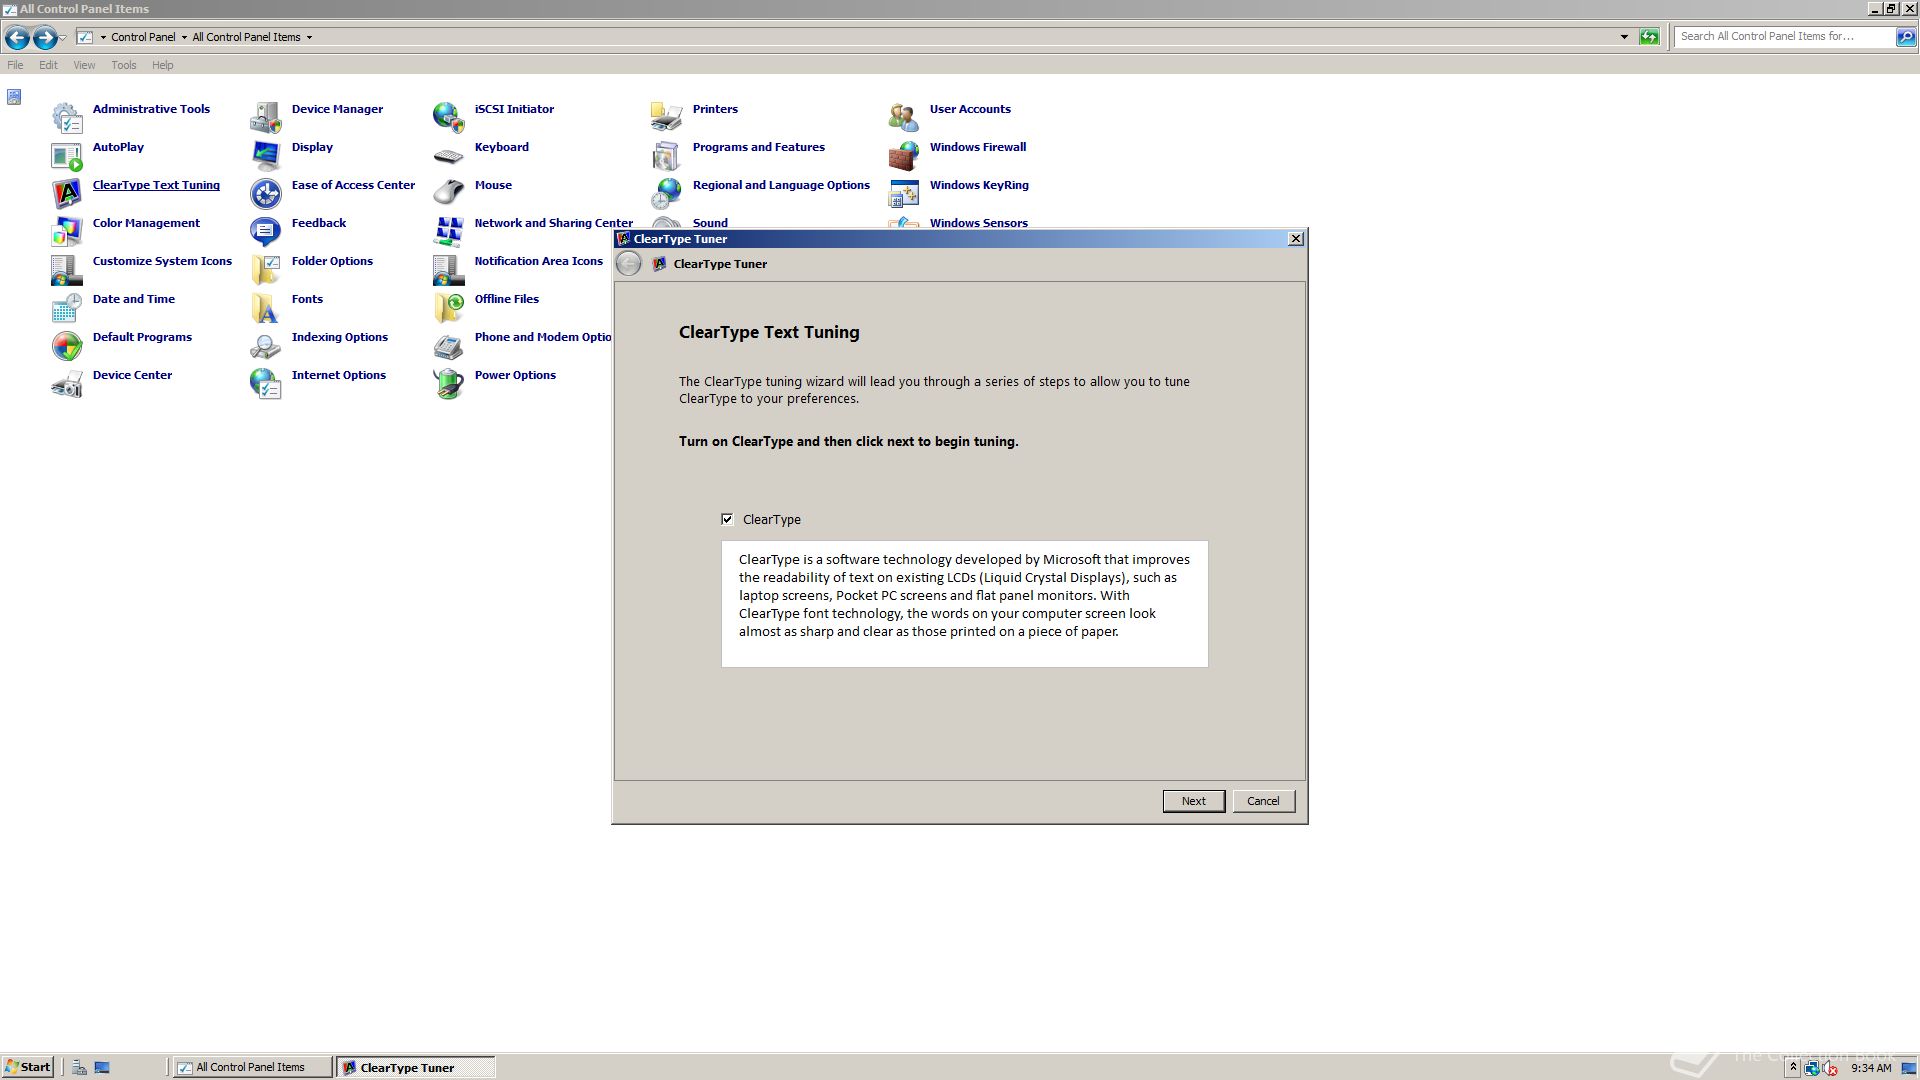Click the Windows Sensors link

[x=978, y=223]
